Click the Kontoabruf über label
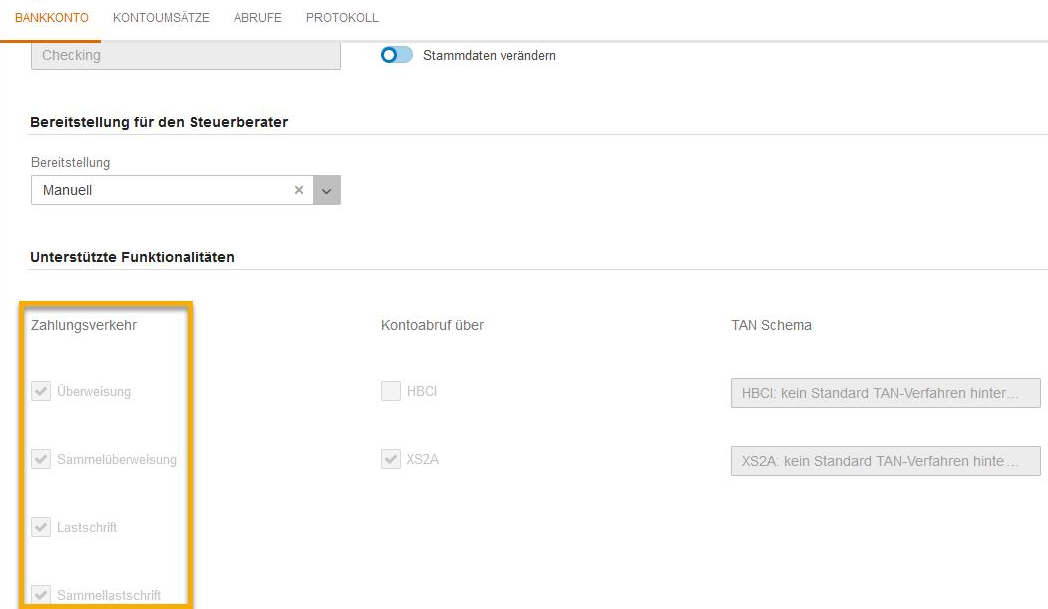The height and width of the screenshot is (609, 1048). pyautogui.click(x=432, y=325)
